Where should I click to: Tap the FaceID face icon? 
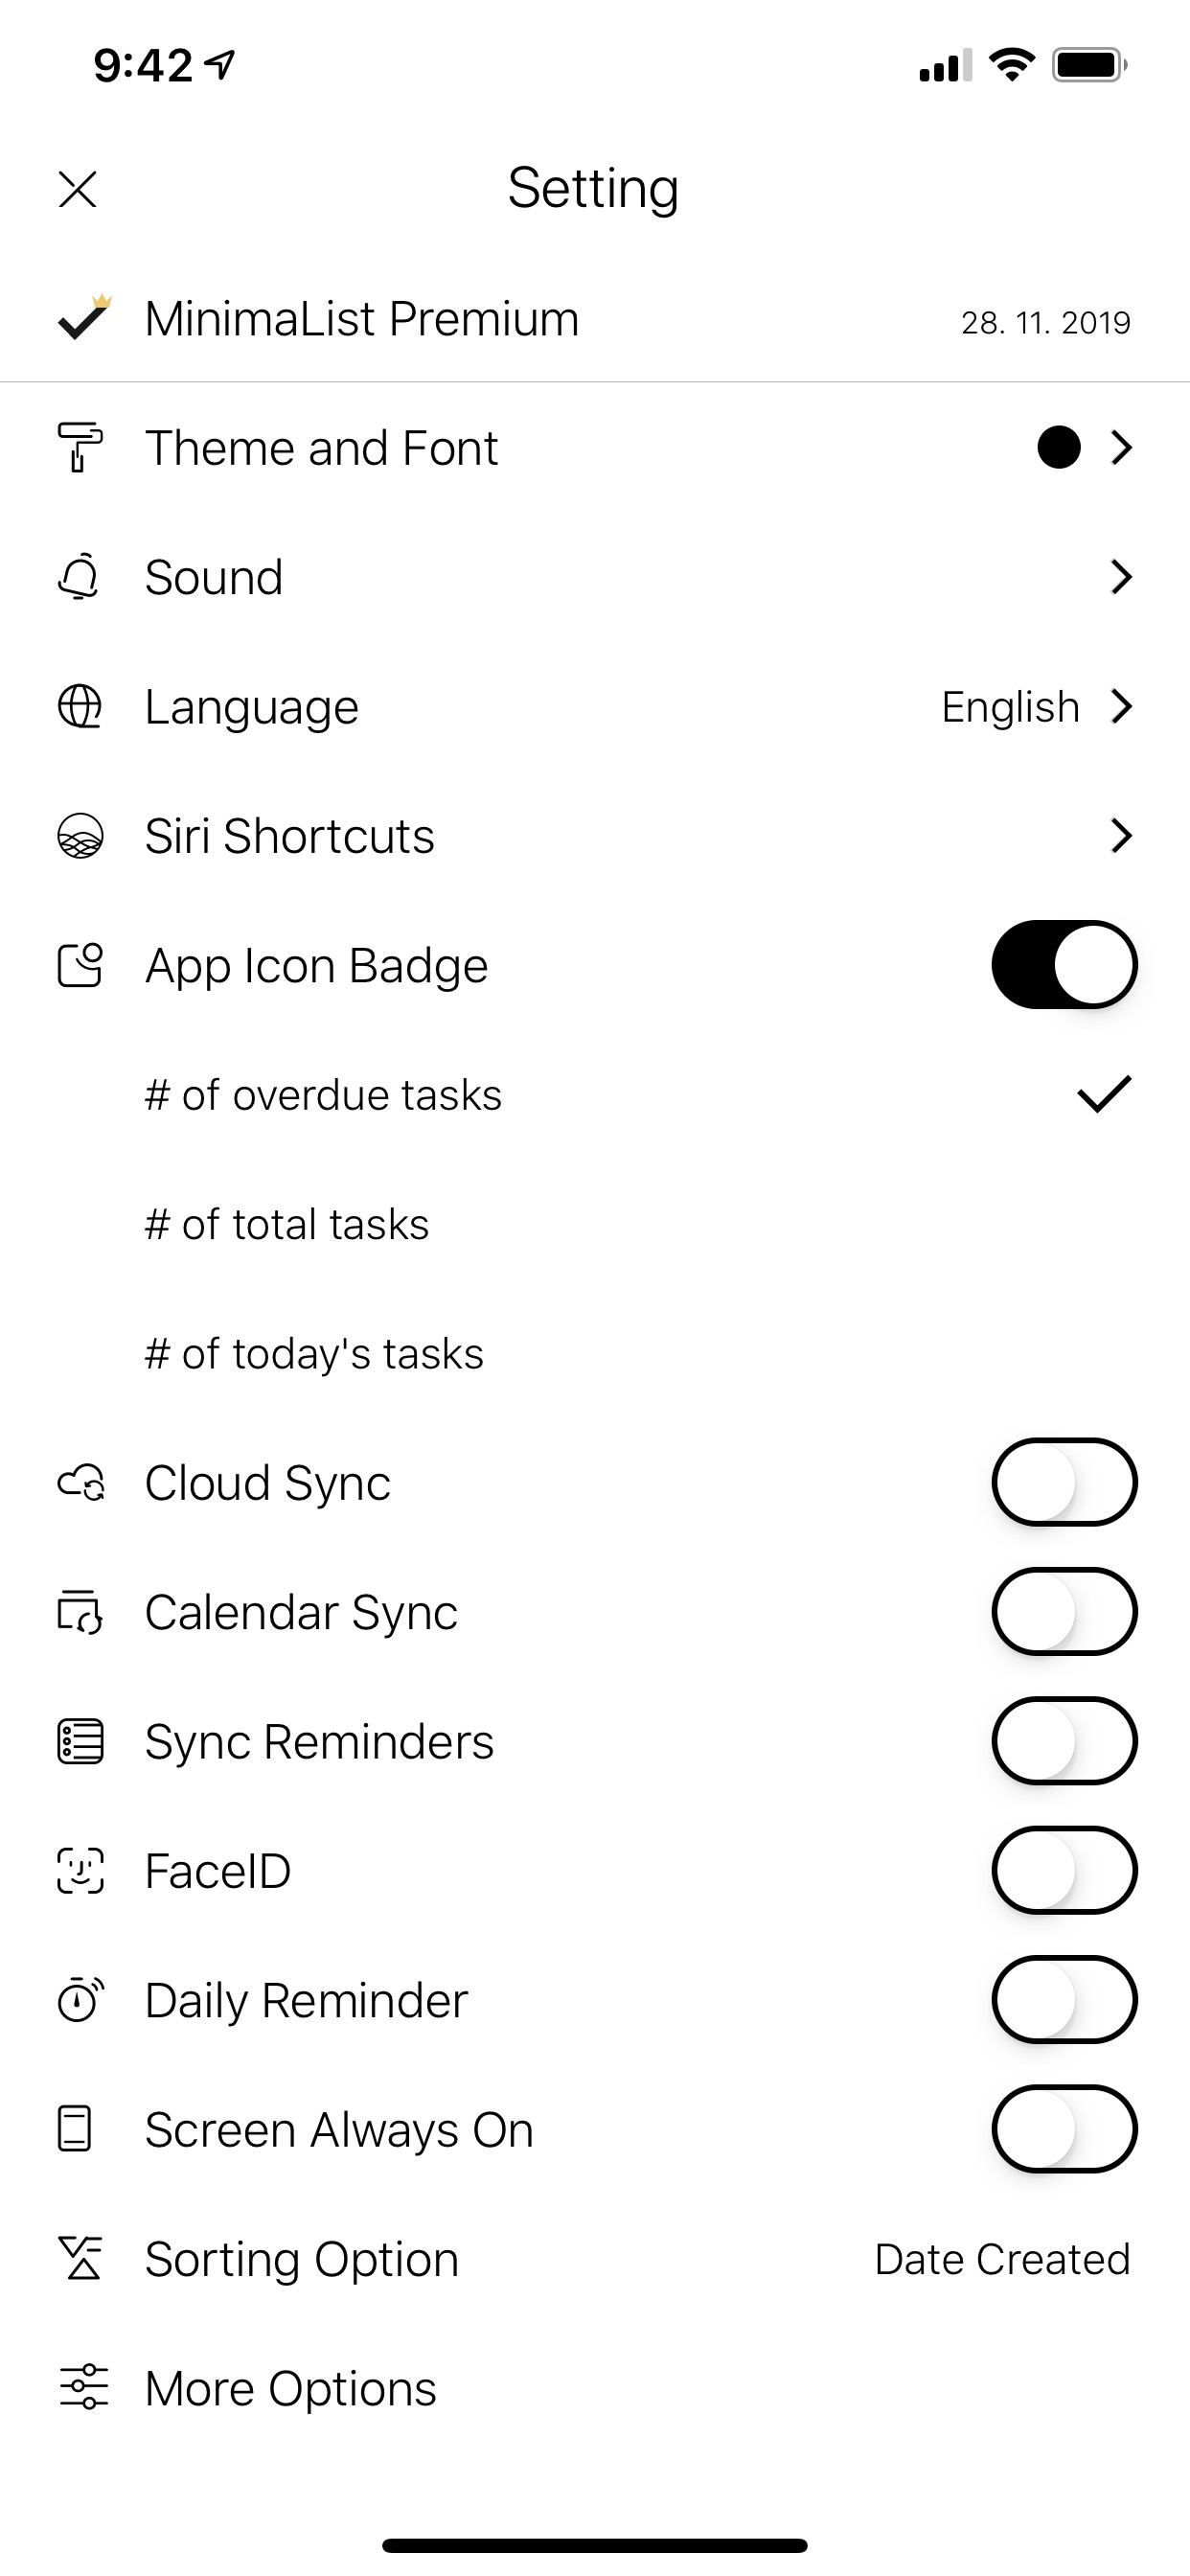coord(80,1871)
